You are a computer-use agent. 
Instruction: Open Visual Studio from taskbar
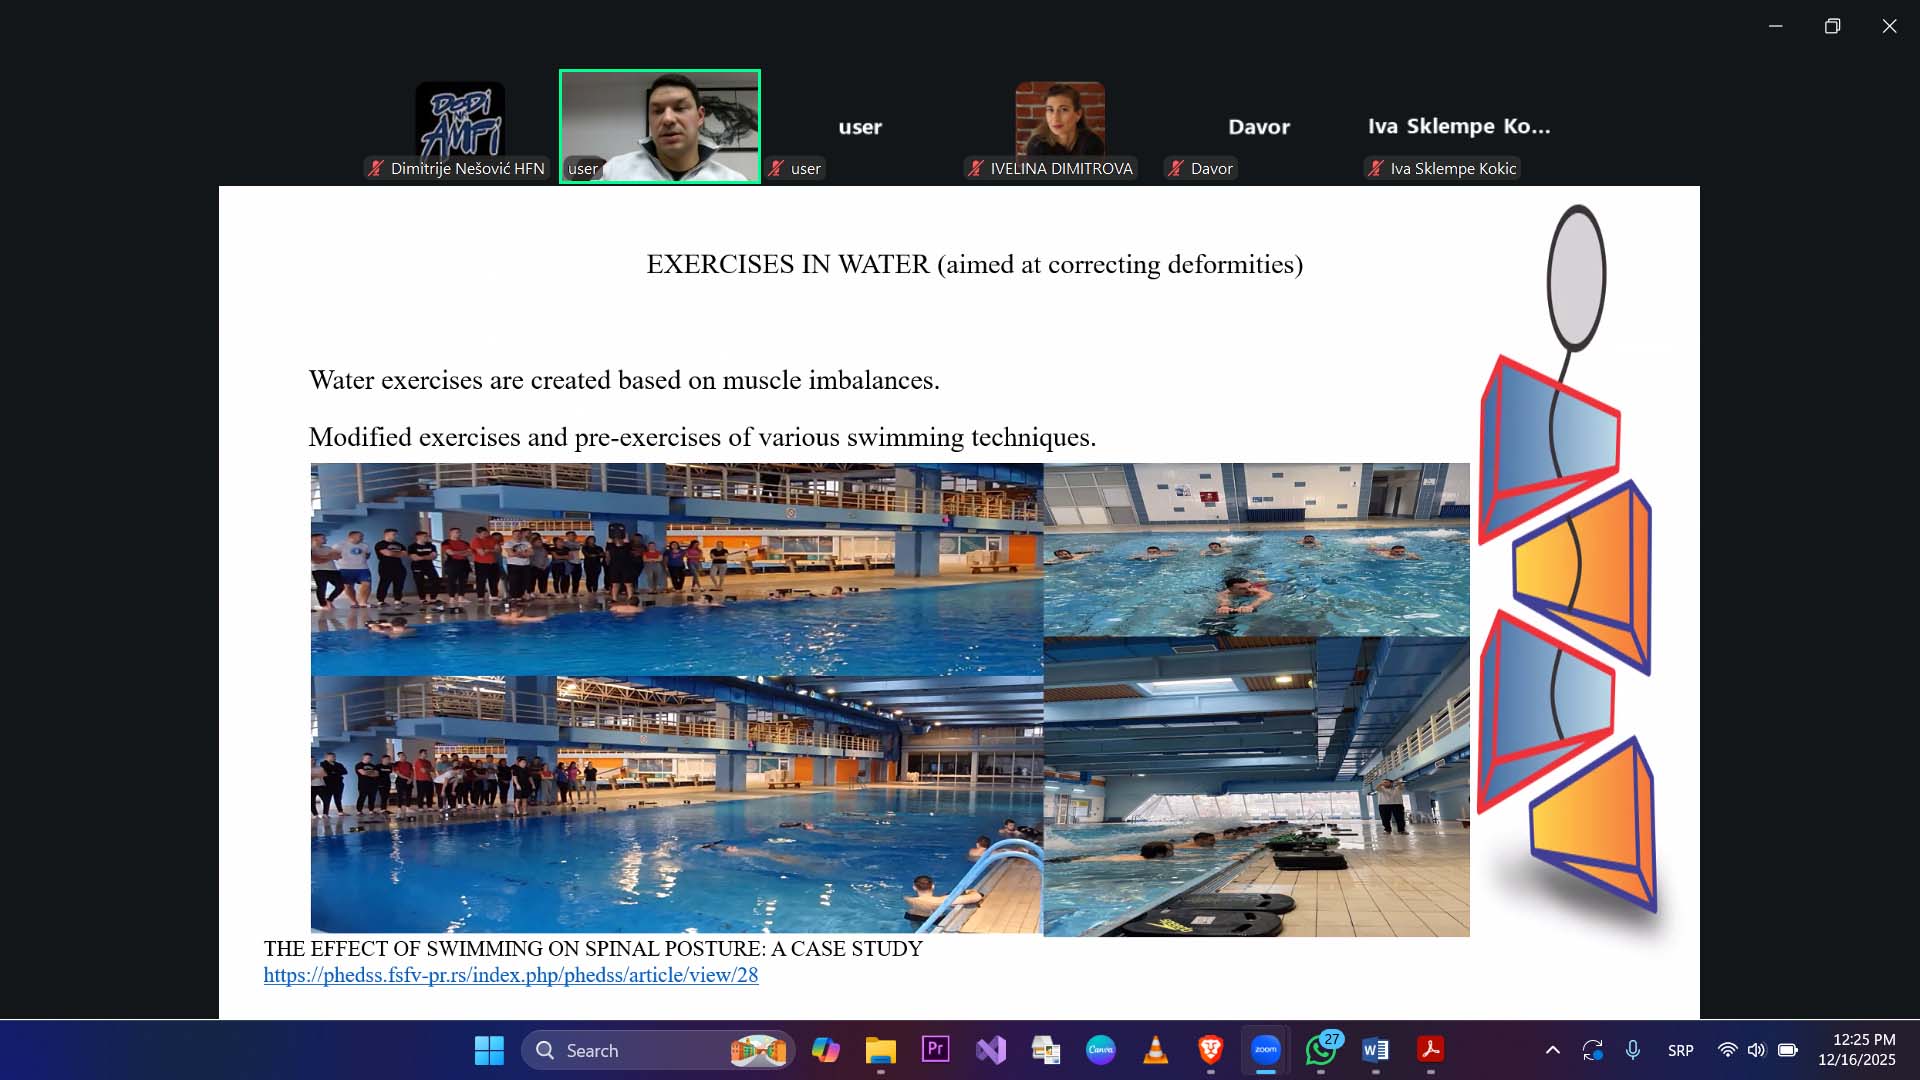pos(991,1050)
